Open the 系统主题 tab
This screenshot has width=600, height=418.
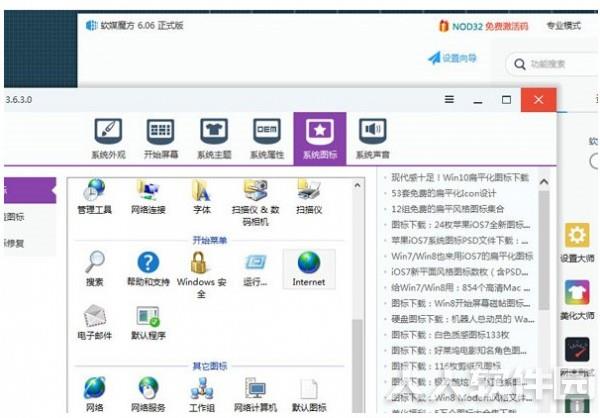(x=214, y=139)
